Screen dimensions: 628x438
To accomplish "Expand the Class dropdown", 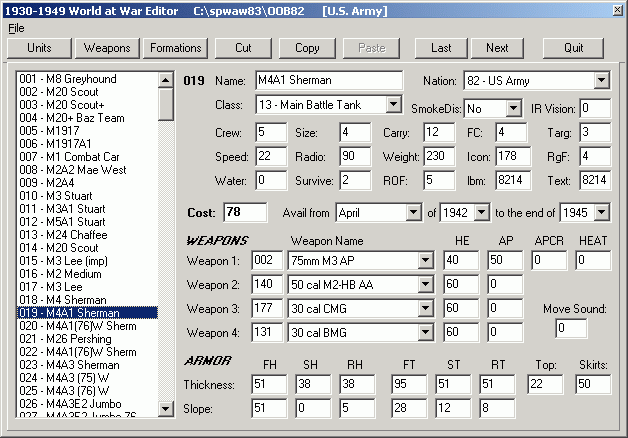I will coord(394,104).
